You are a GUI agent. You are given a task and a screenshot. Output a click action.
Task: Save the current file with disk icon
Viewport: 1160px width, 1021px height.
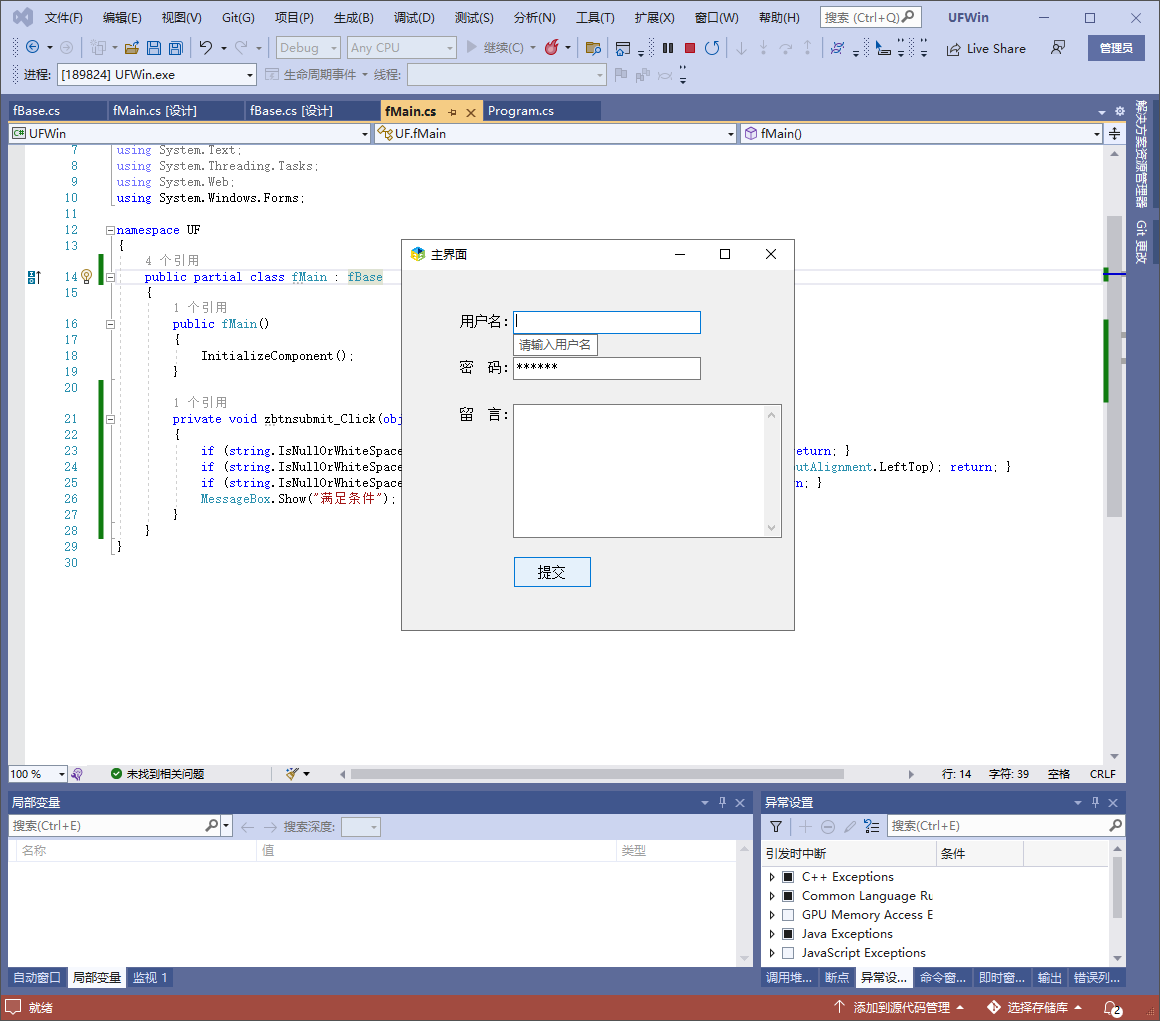[x=154, y=48]
